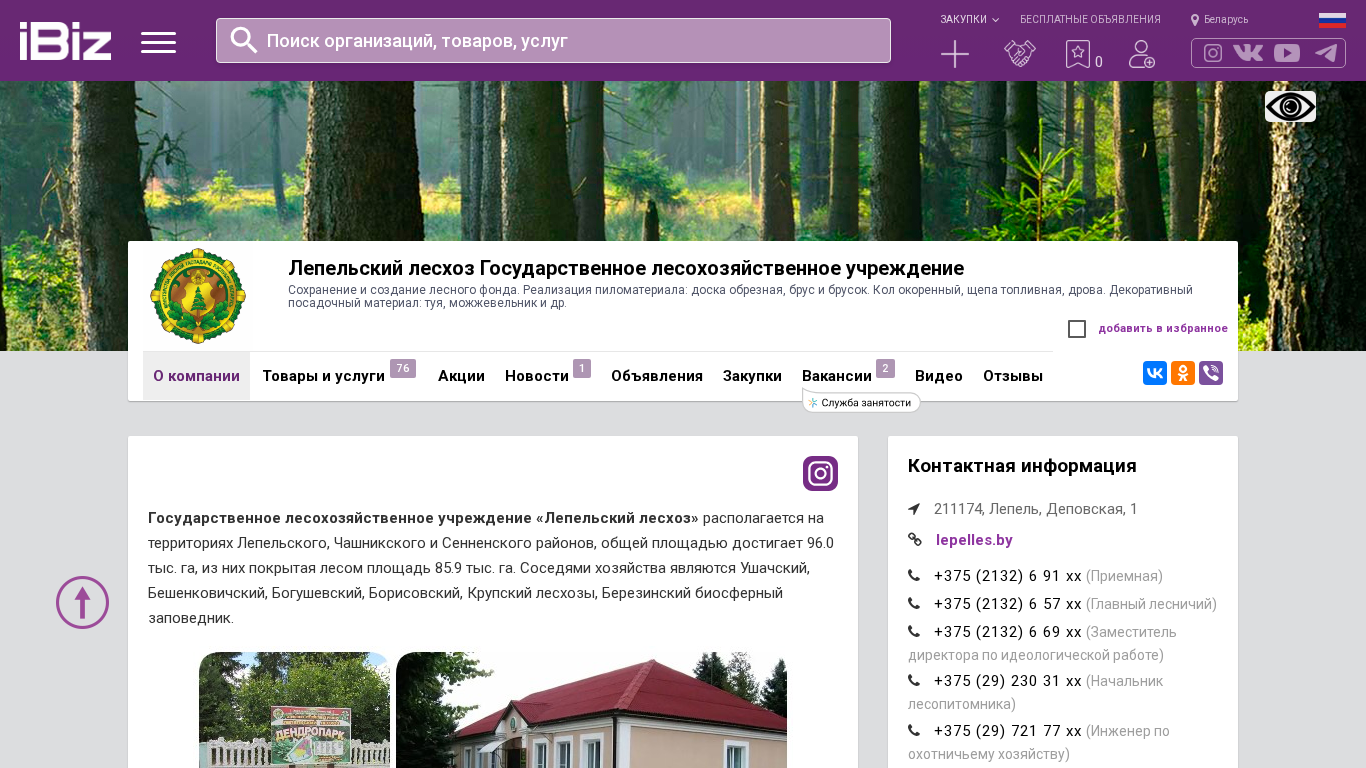Open the handshake partnership icon
The image size is (1366, 768).
(x=1019, y=54)
